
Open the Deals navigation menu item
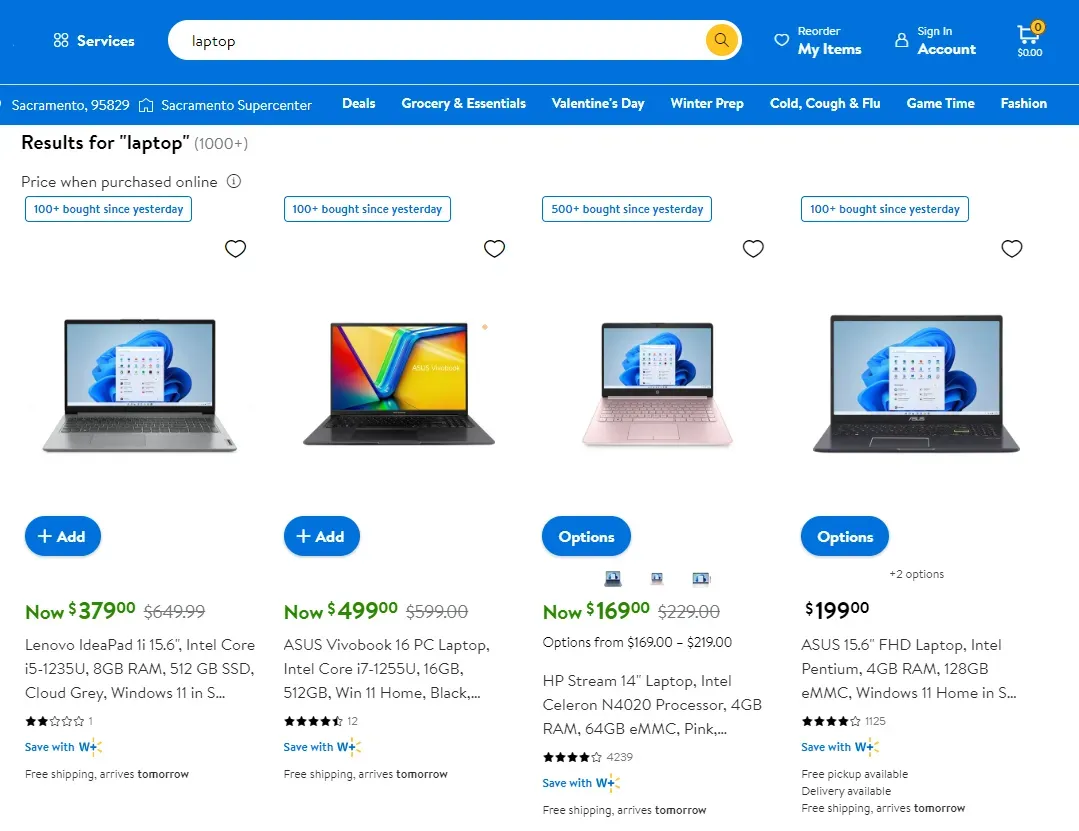point(358,104)
